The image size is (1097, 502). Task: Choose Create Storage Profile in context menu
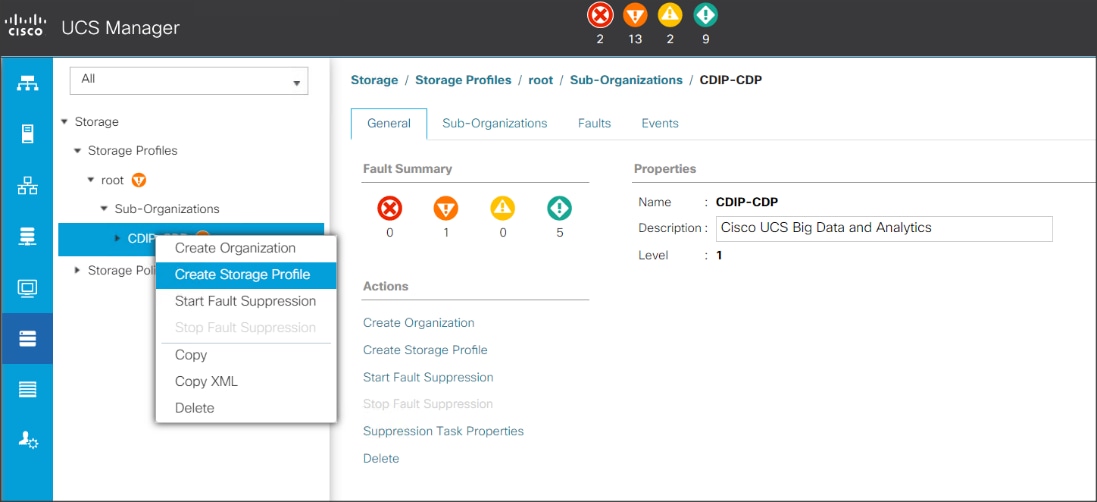[x=246, y=275]
